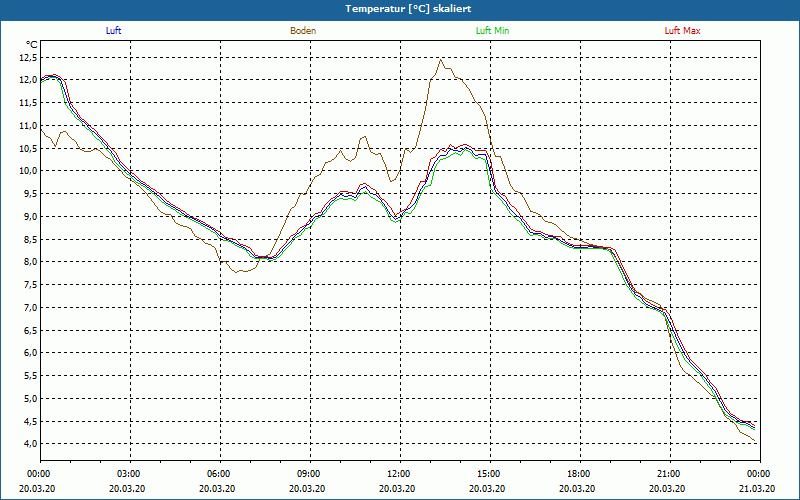Click the 6,0 y-axis value

pyautogui.click(x=31, y=353)
